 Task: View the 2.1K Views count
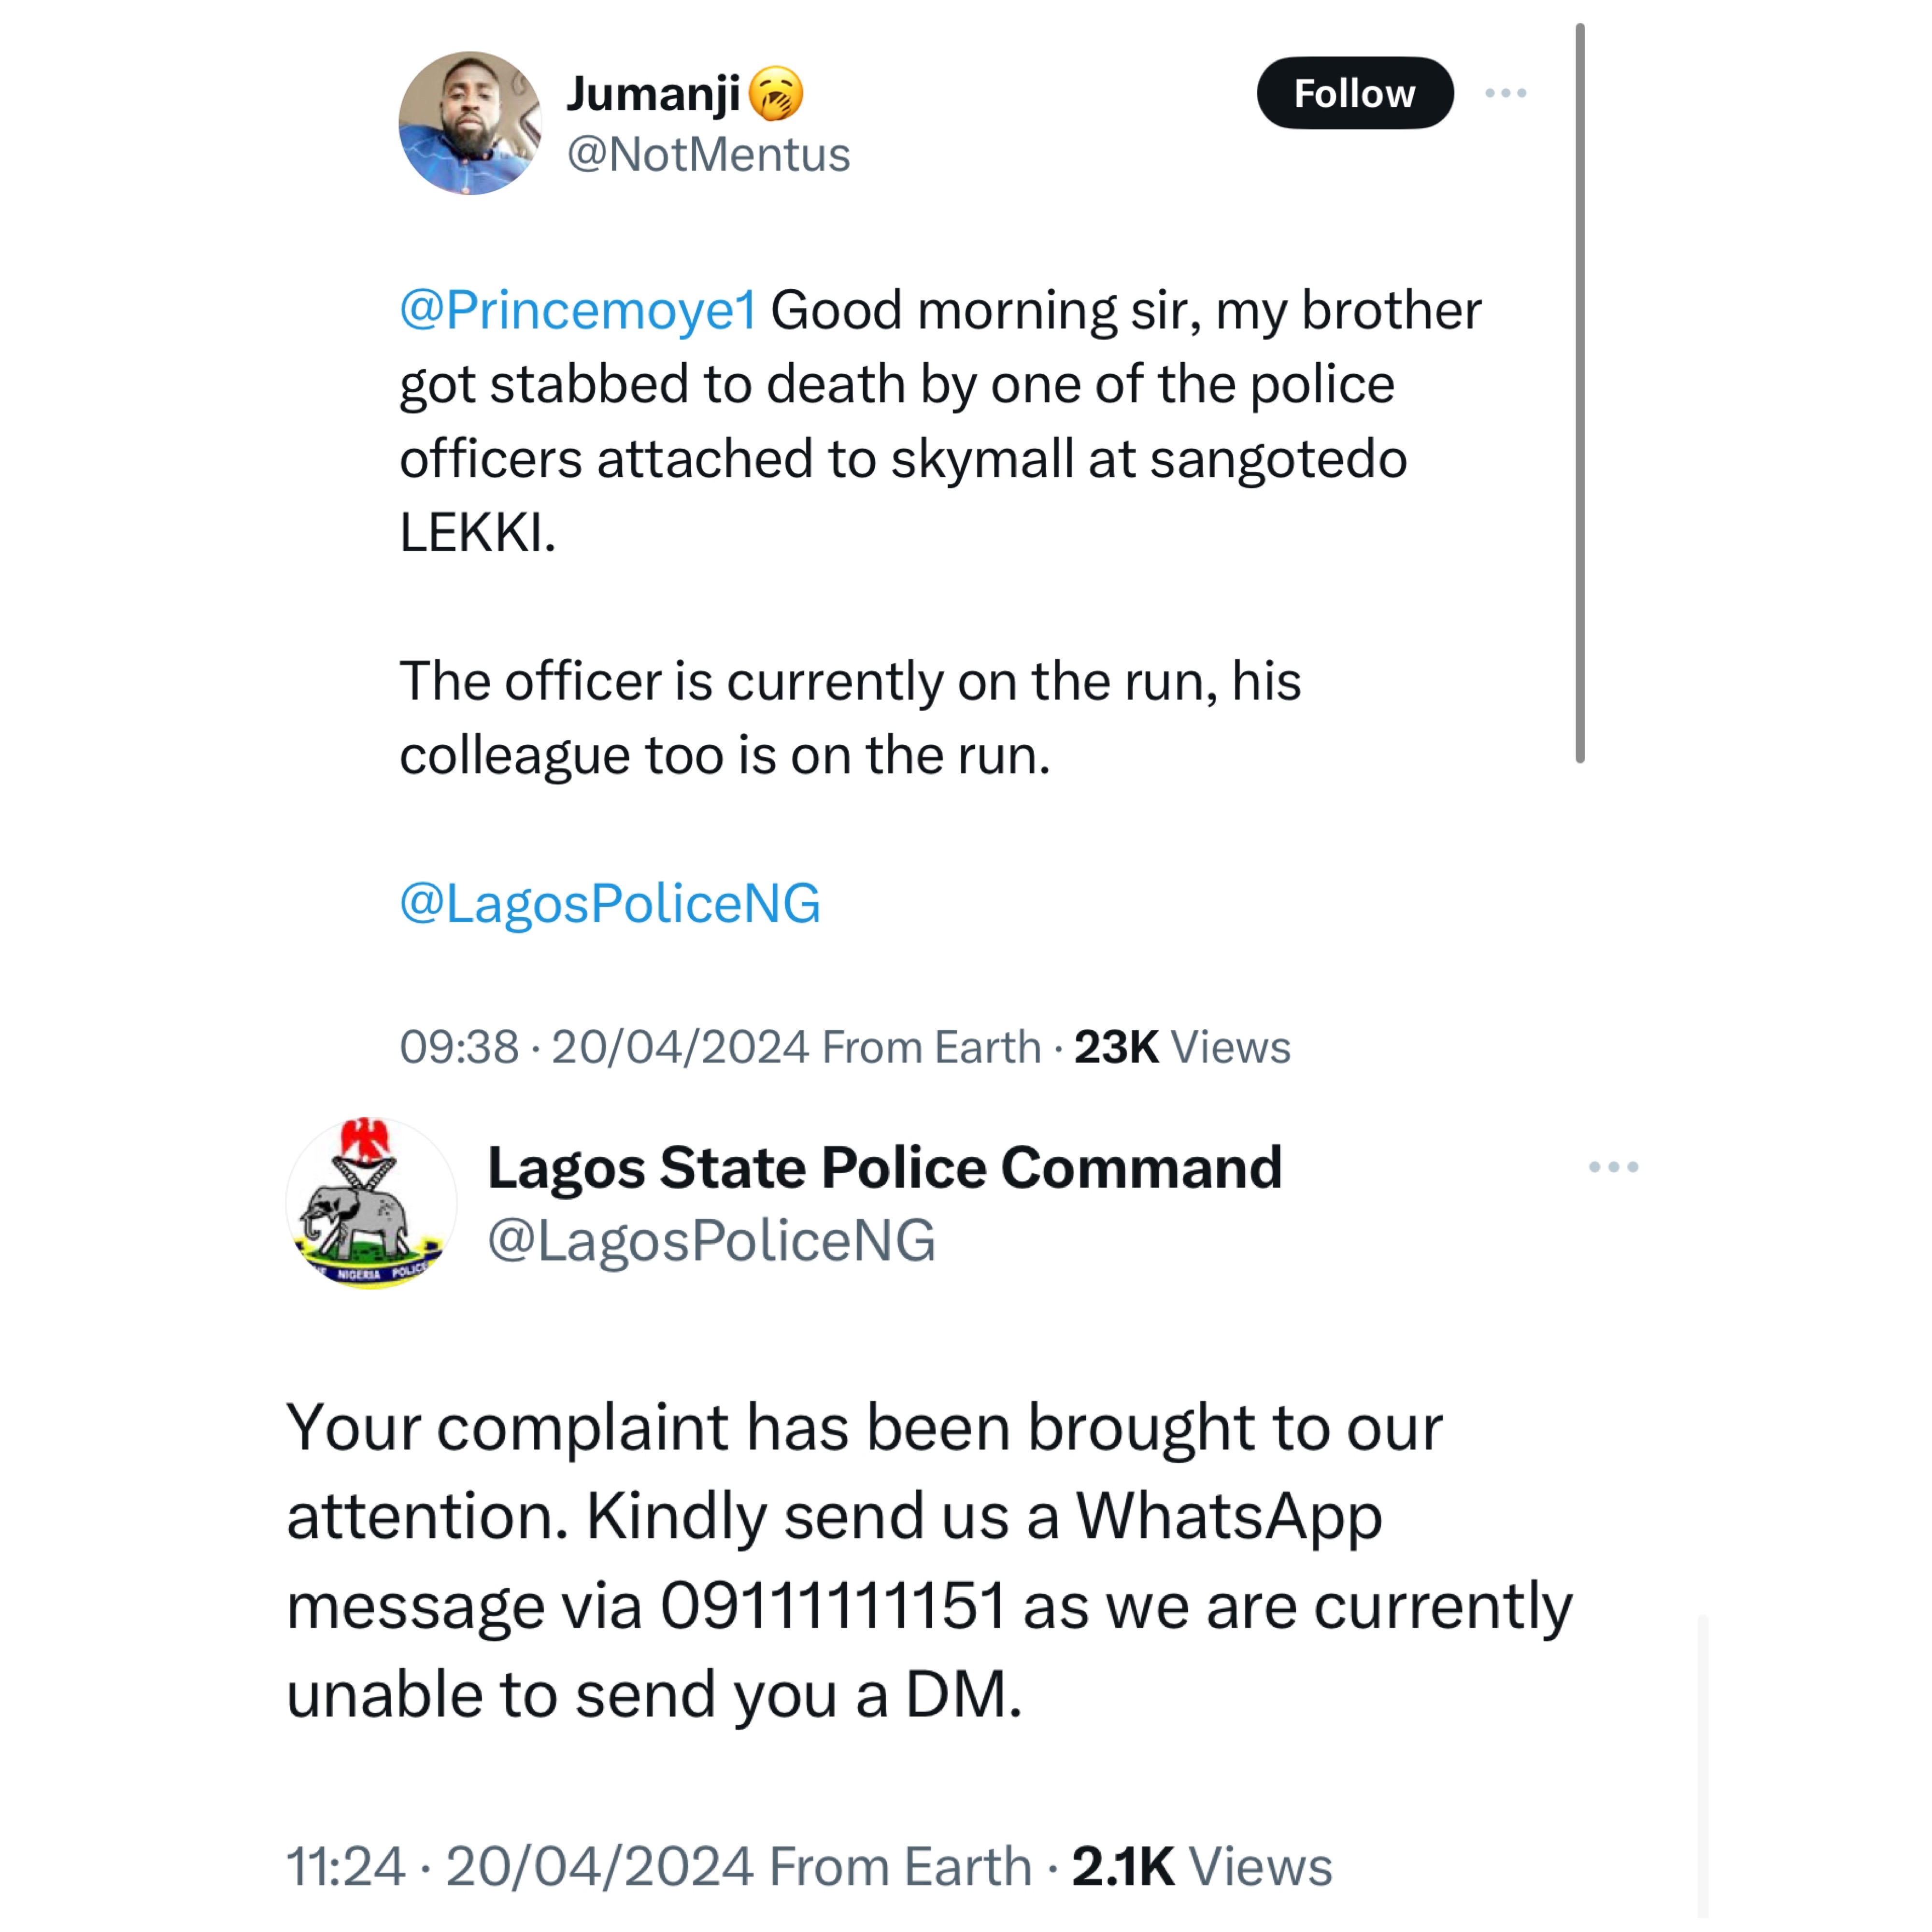click(x=1201, y=1866)
